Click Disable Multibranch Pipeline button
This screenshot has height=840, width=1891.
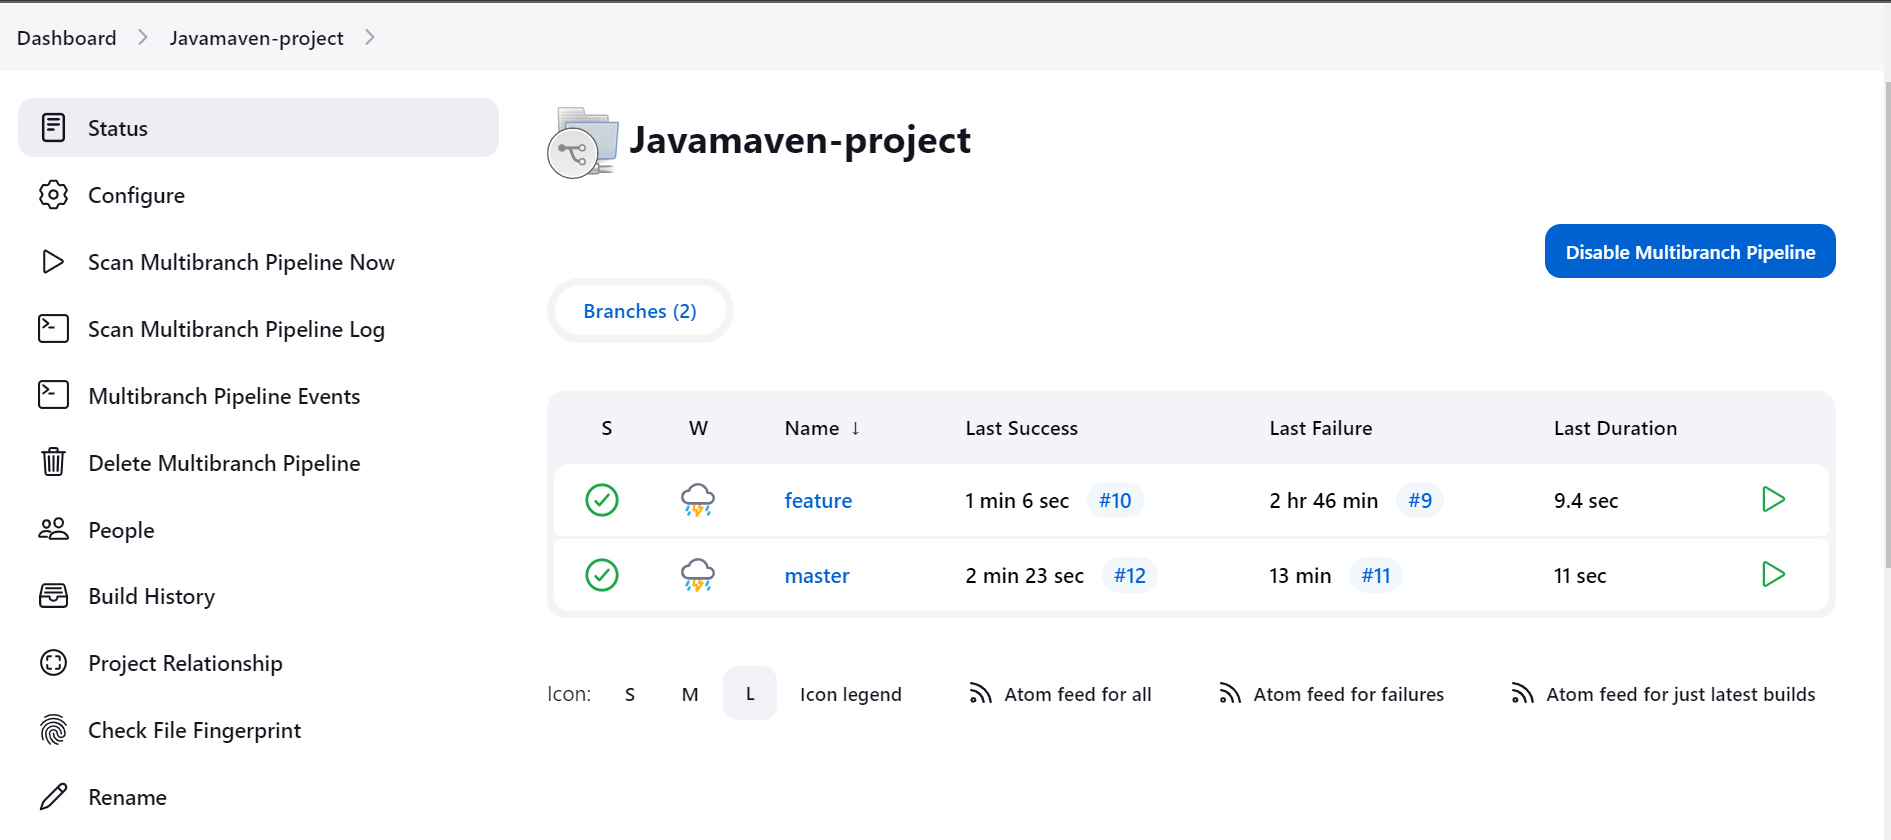[x=1690, y=251]
